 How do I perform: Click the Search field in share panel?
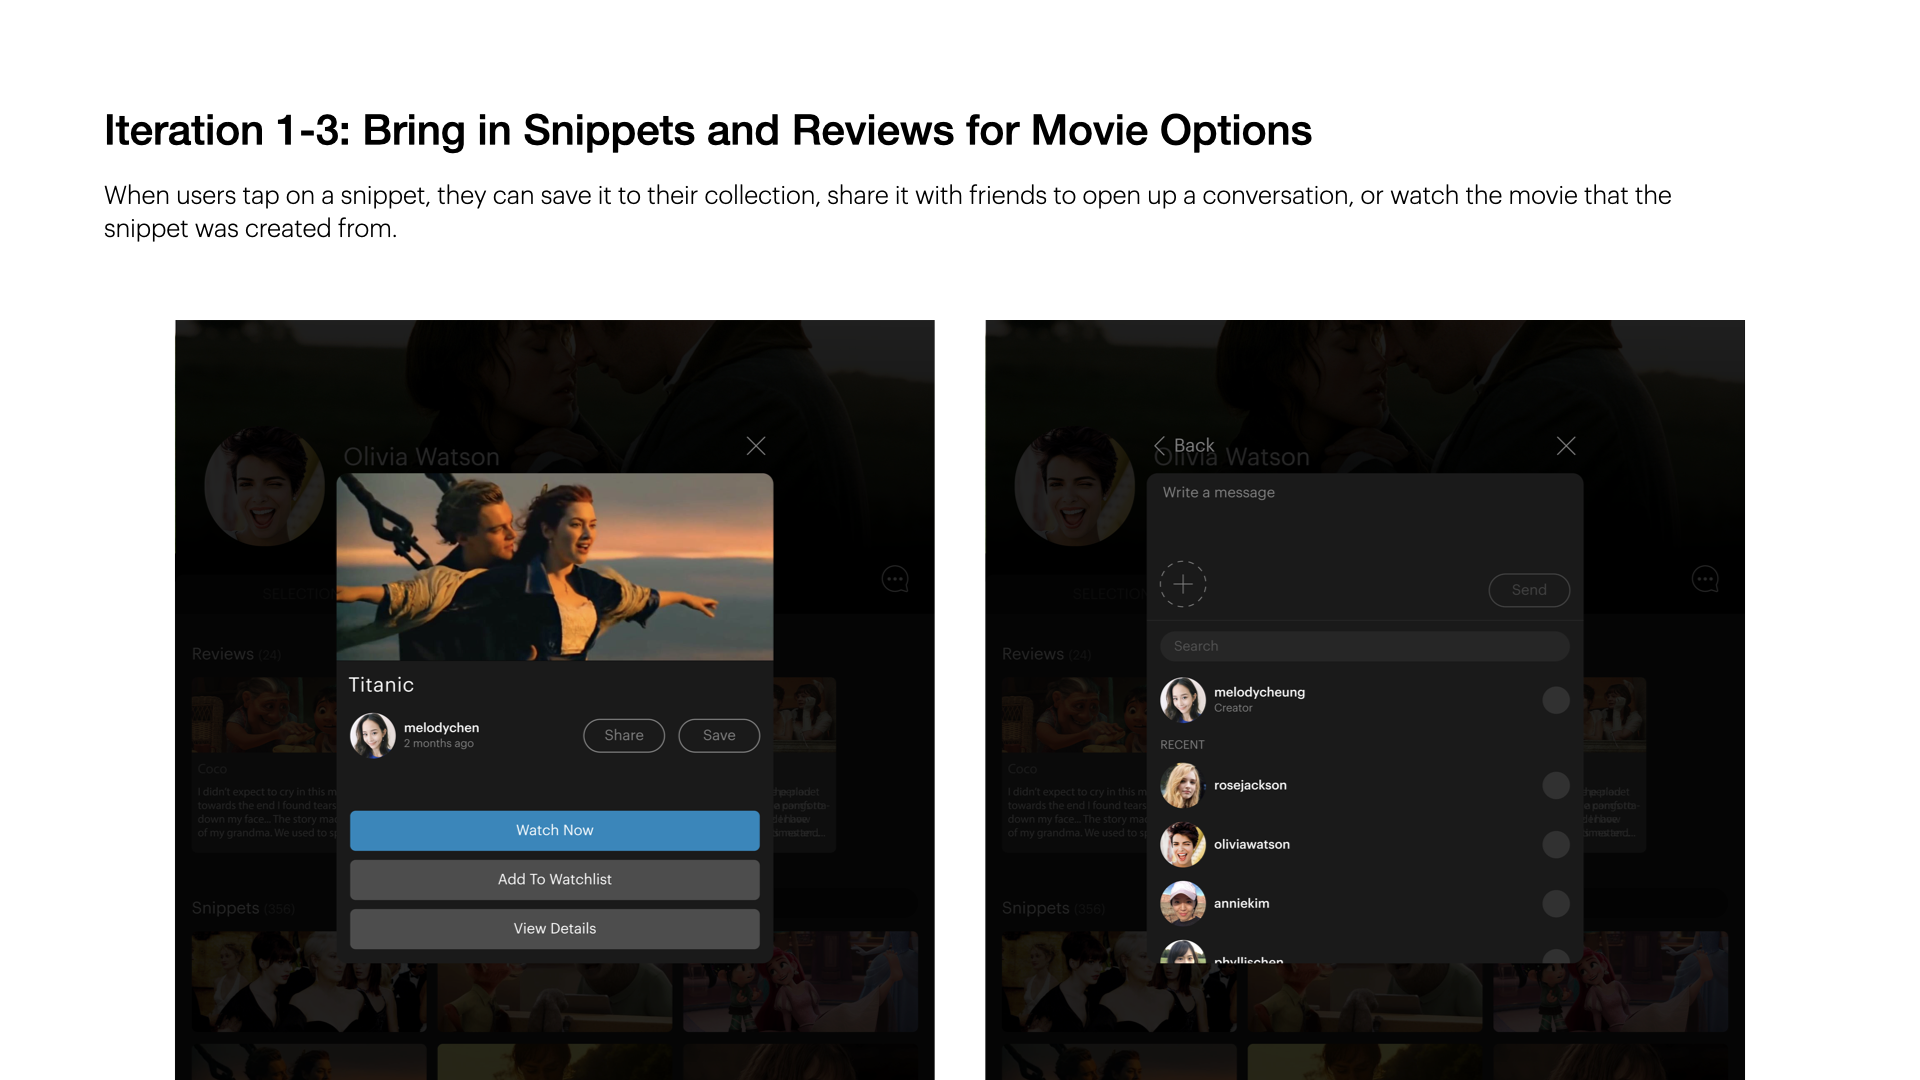click(1365, 646)
